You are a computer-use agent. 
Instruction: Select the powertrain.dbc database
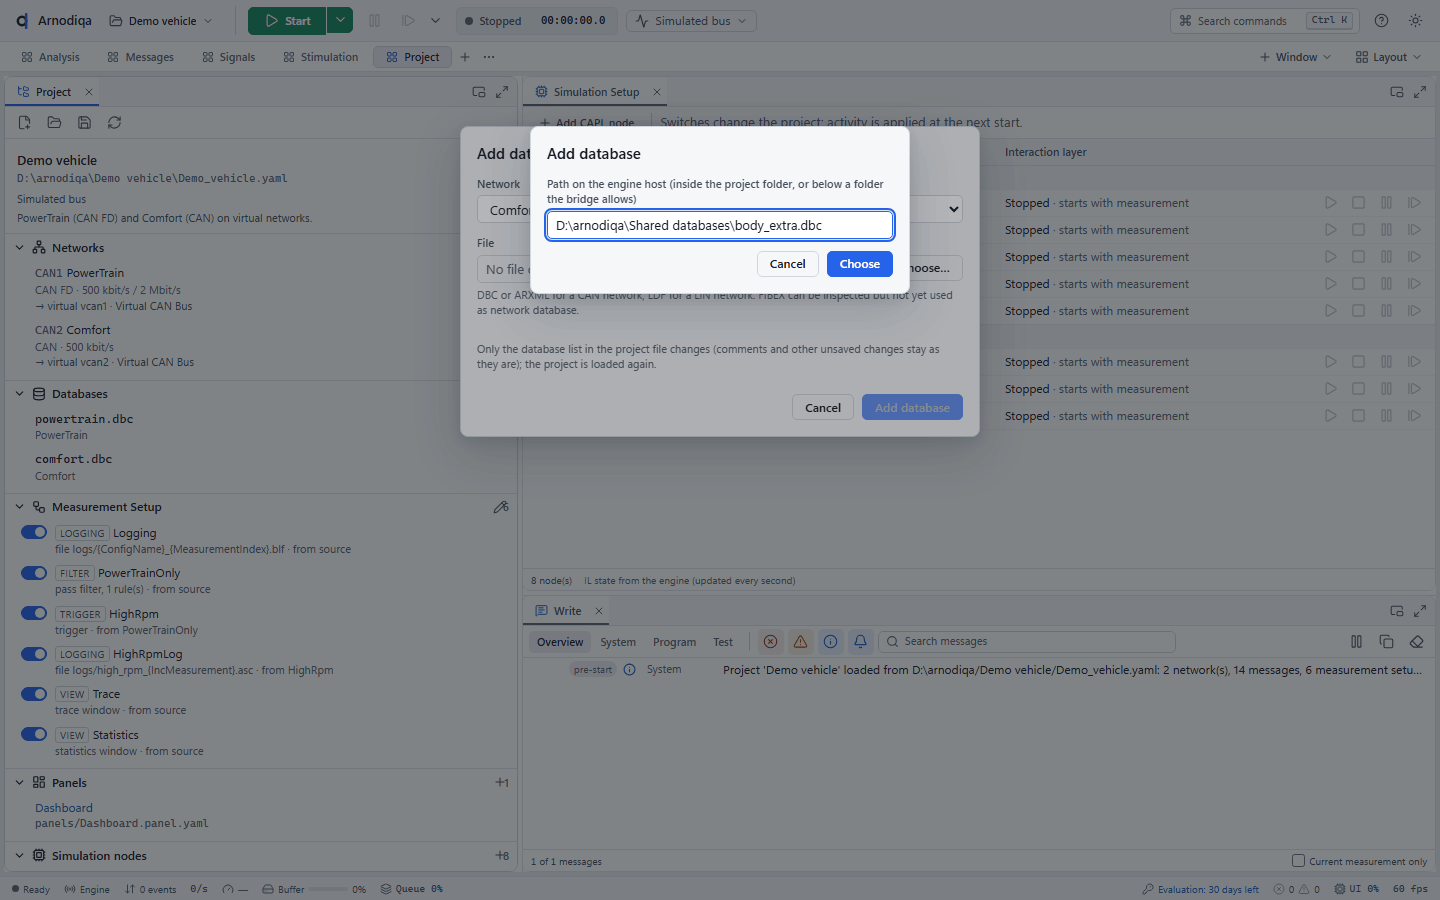(x=84, y=419)
